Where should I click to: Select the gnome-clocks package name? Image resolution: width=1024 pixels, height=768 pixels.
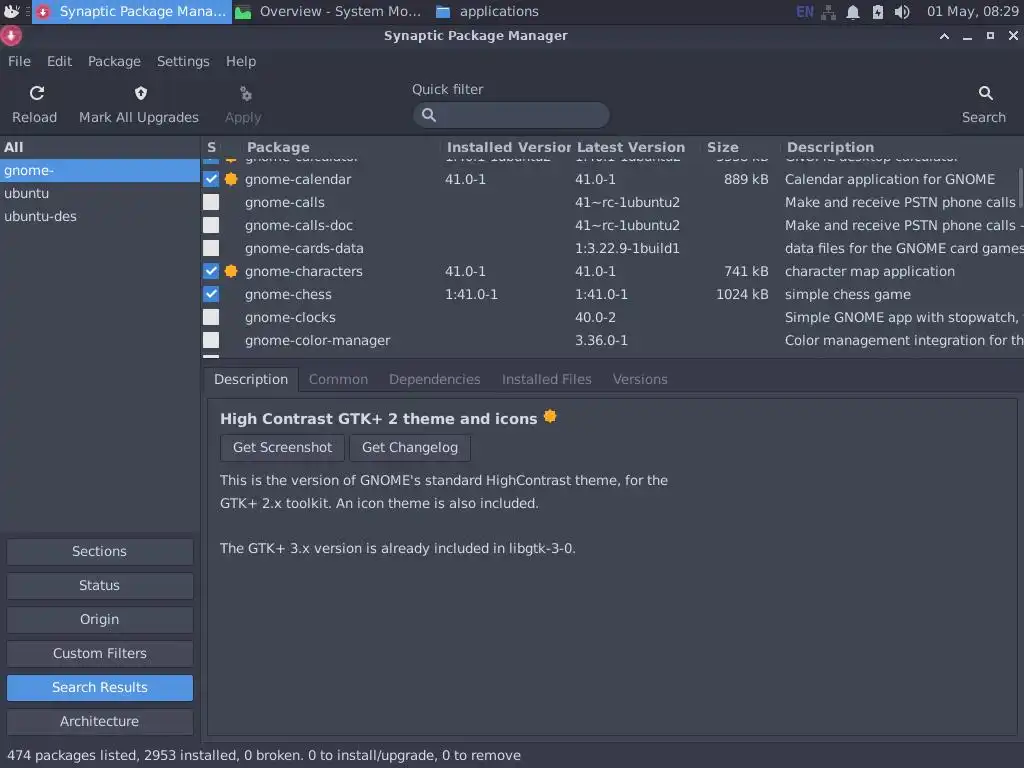pyautogui.click(x=290, y=317)
